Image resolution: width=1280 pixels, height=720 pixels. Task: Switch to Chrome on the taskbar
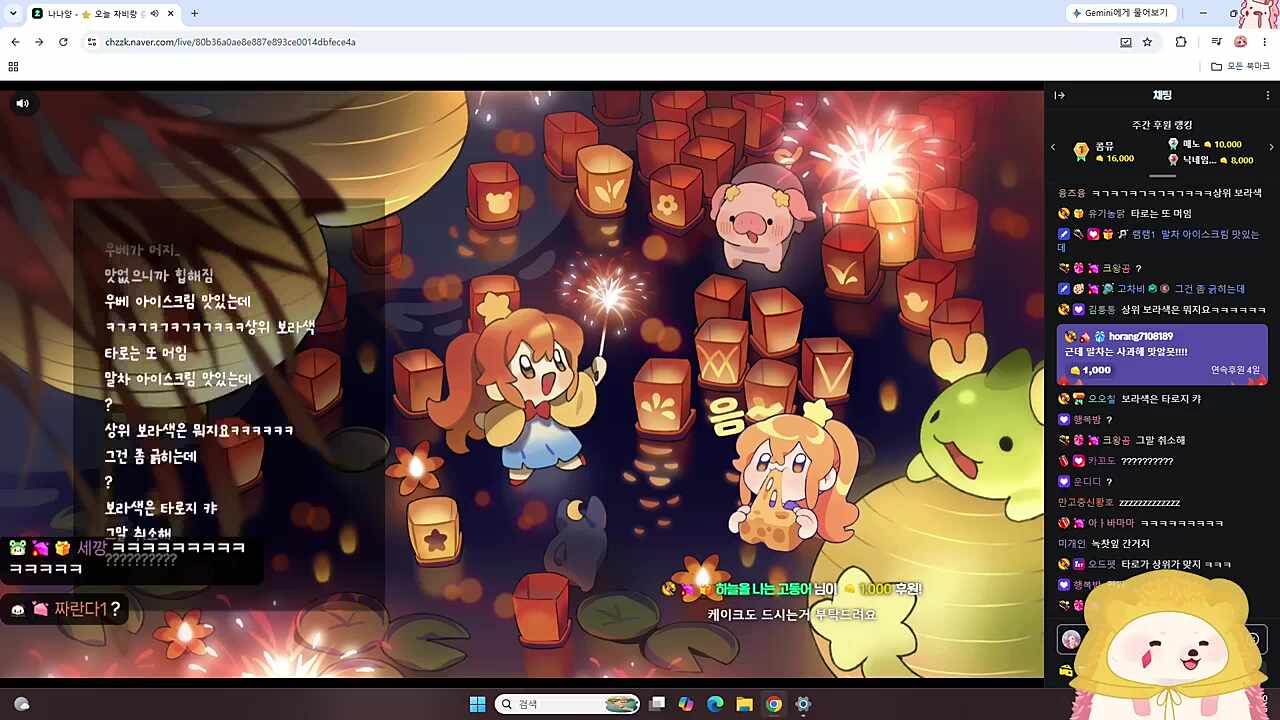(773, 704)
